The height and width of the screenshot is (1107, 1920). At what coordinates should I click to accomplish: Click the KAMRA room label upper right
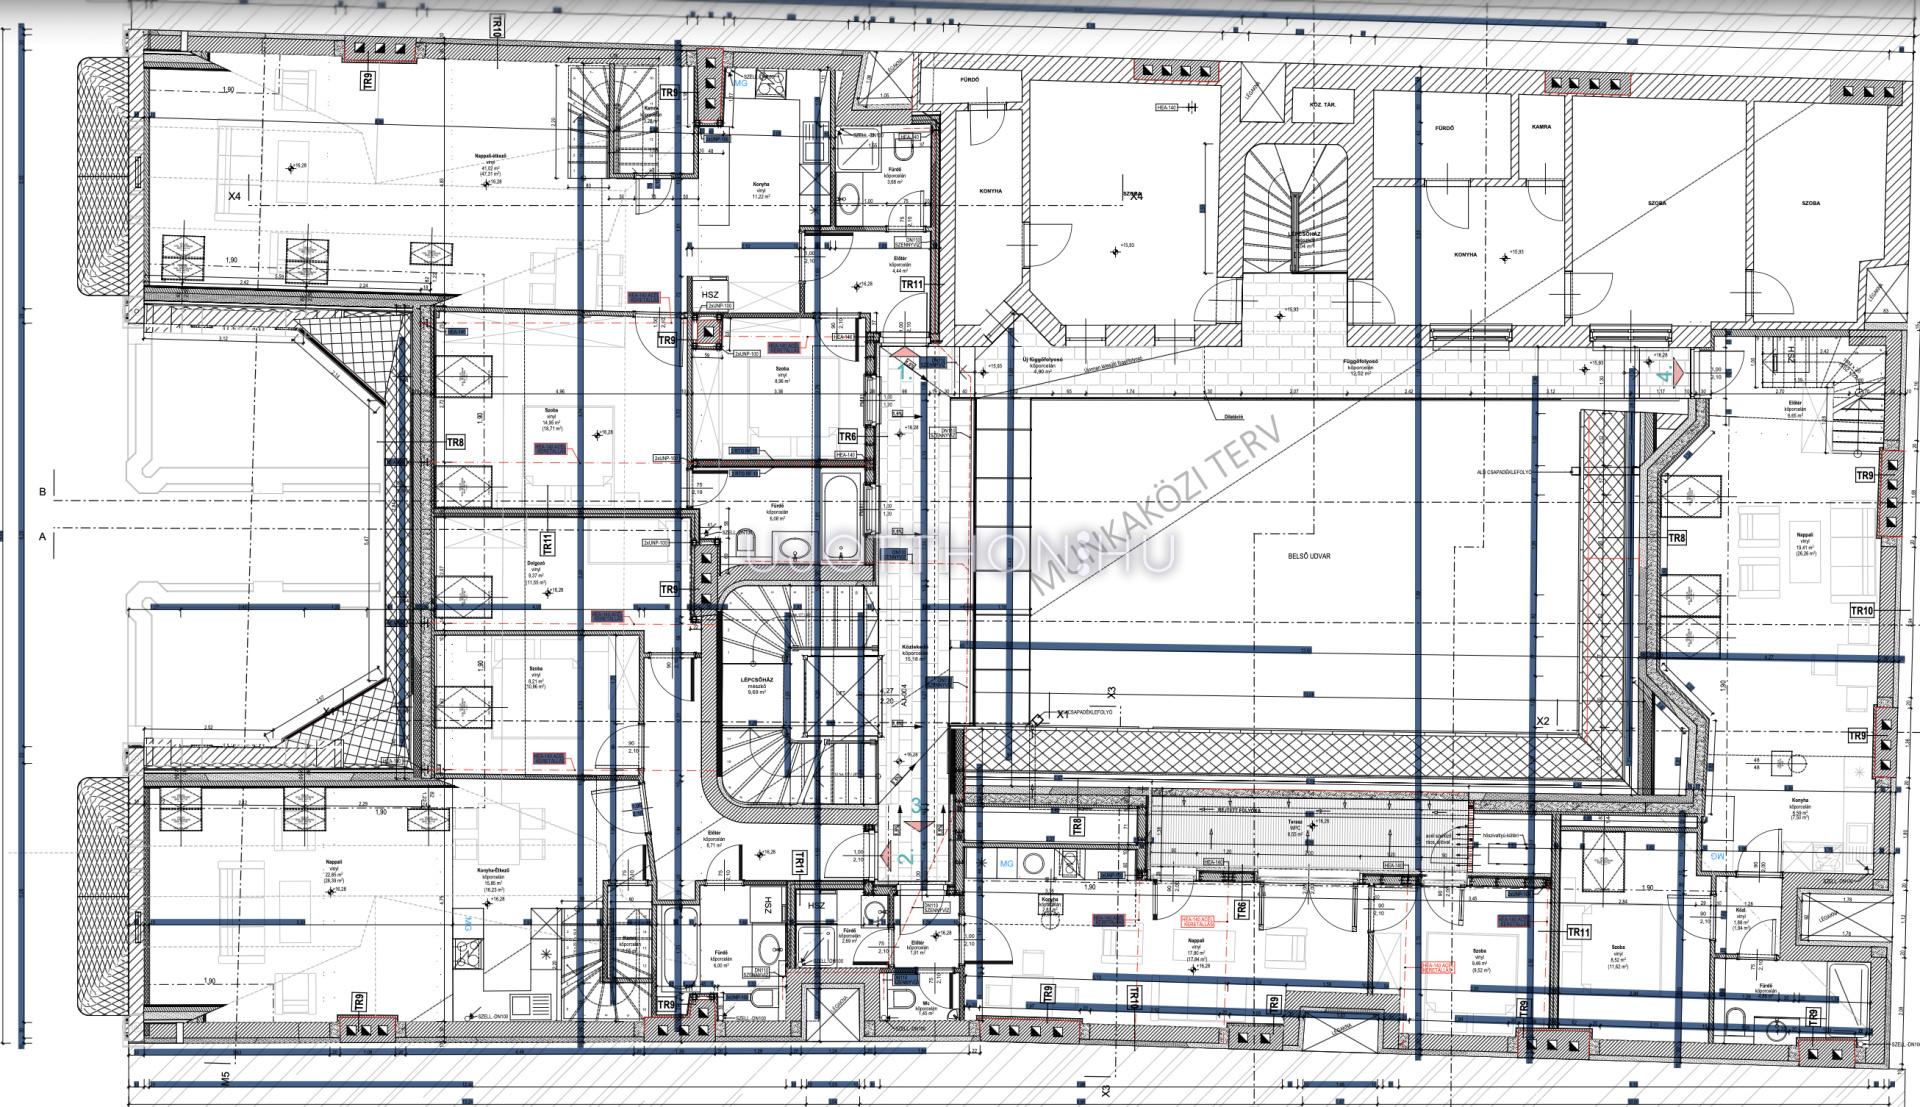pyautogui.click(x=1540, y=128)
